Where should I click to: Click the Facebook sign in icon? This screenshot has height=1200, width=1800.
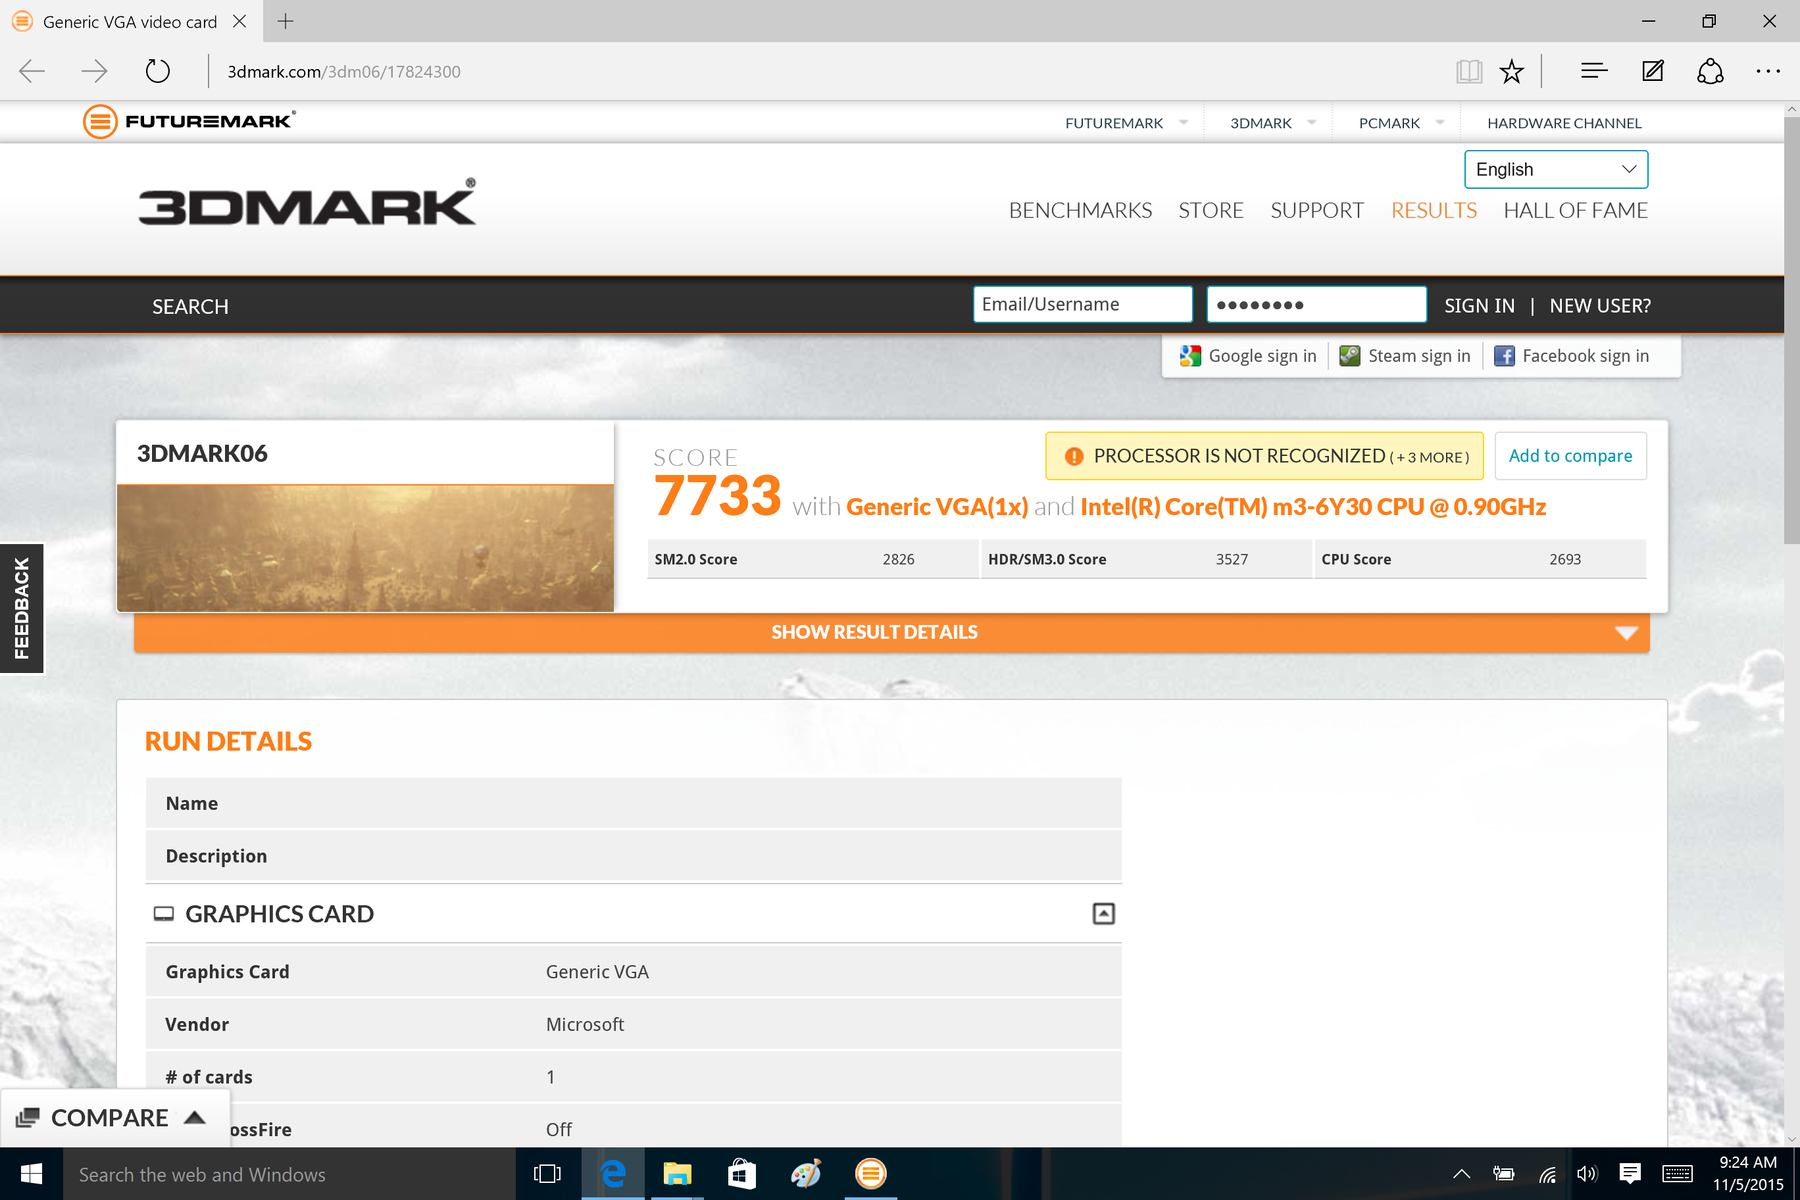(x=1504, y=356)
